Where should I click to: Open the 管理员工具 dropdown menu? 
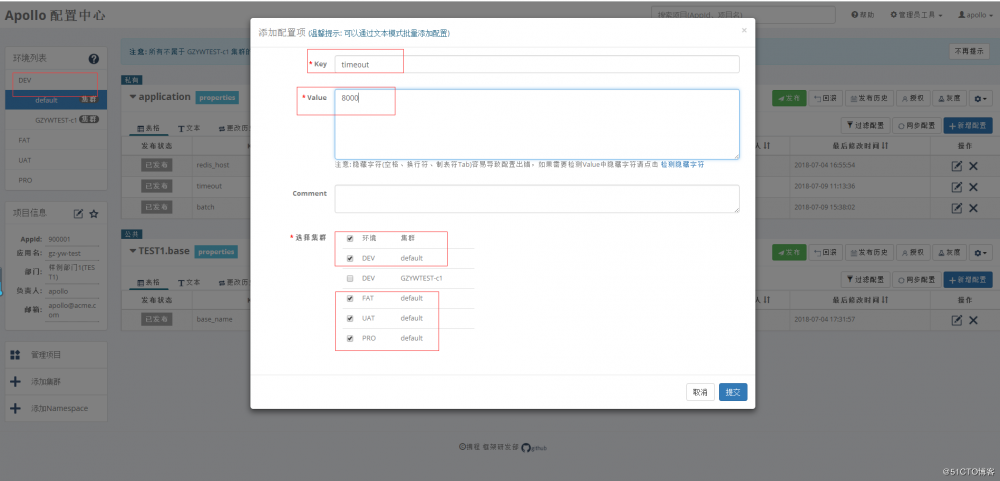[x=916, y=15]
